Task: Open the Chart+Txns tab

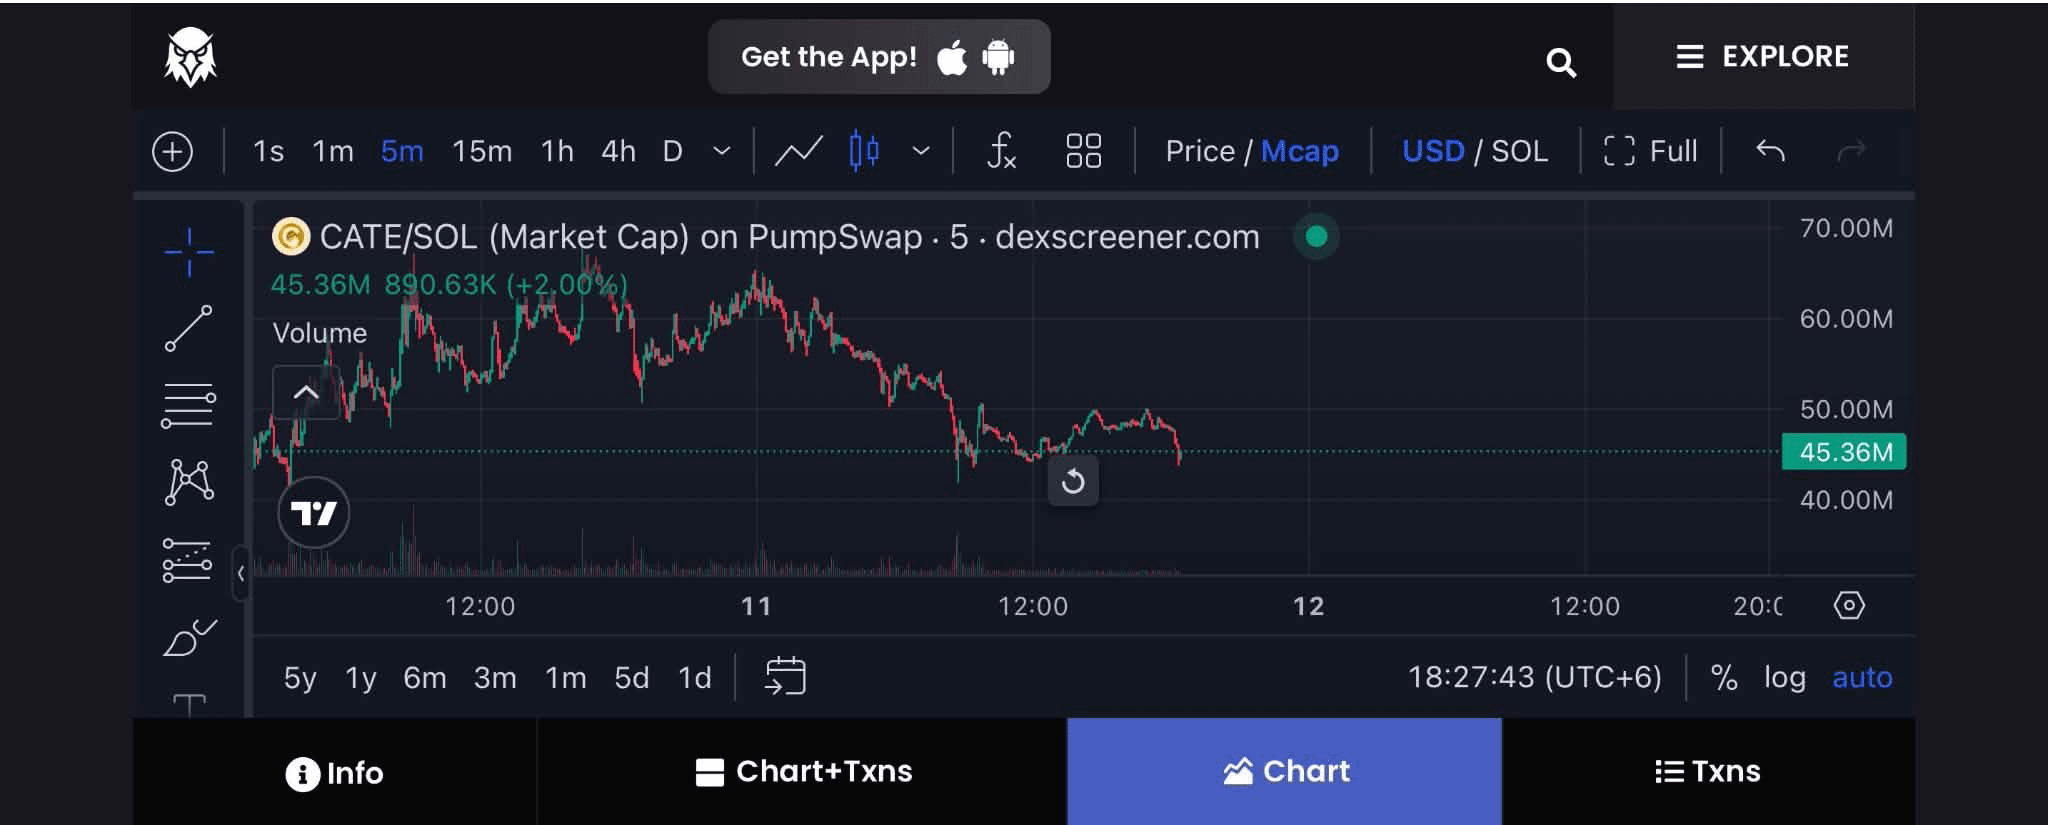Action: pyautogui.click(x=803, y=771)
